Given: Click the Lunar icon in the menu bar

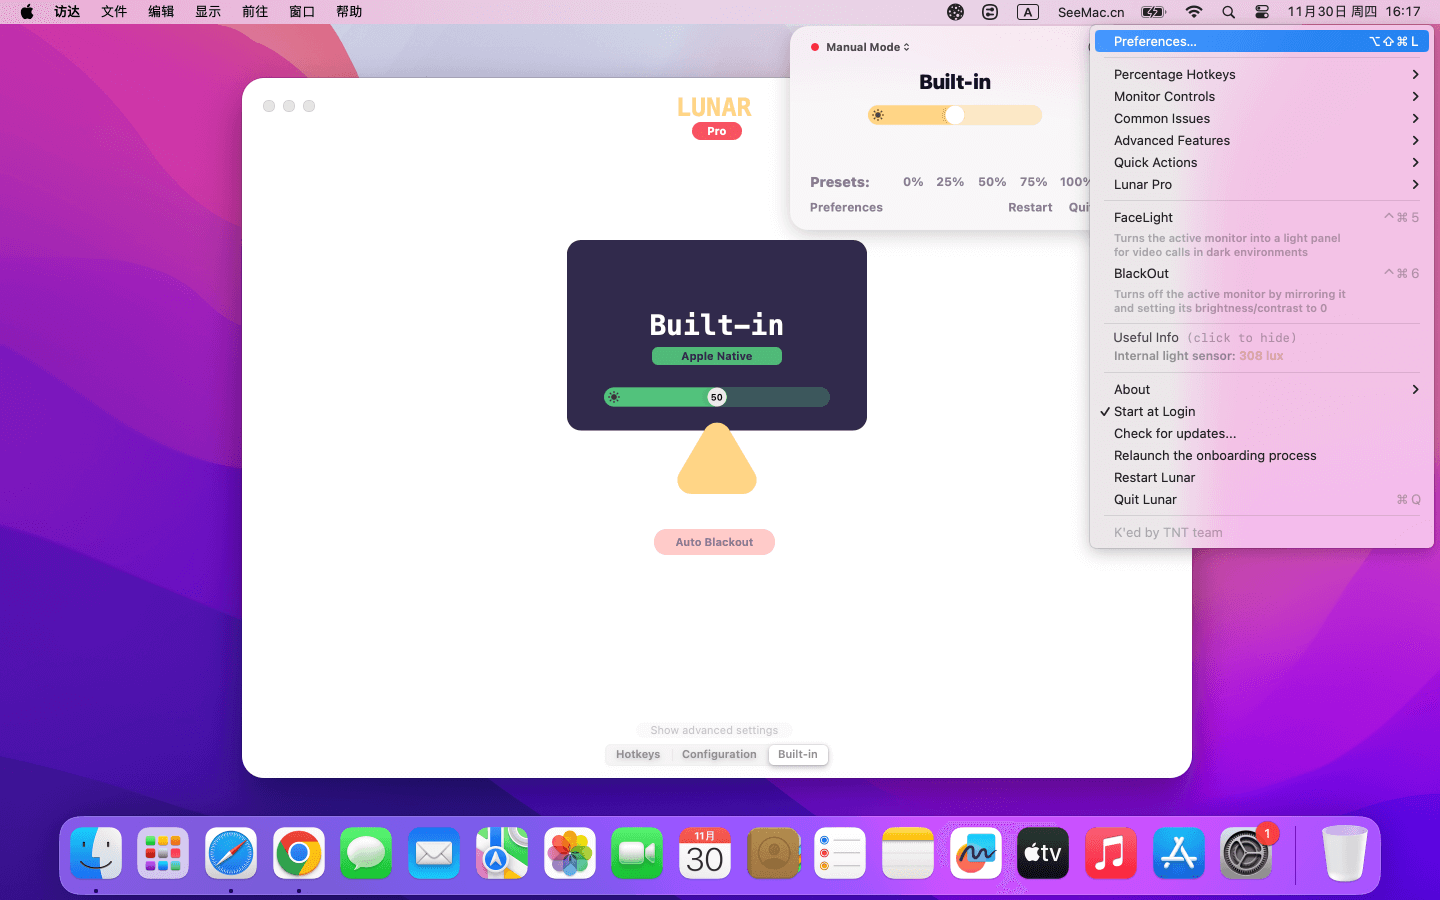Looking at the screenshot, I should pos(955,12).
